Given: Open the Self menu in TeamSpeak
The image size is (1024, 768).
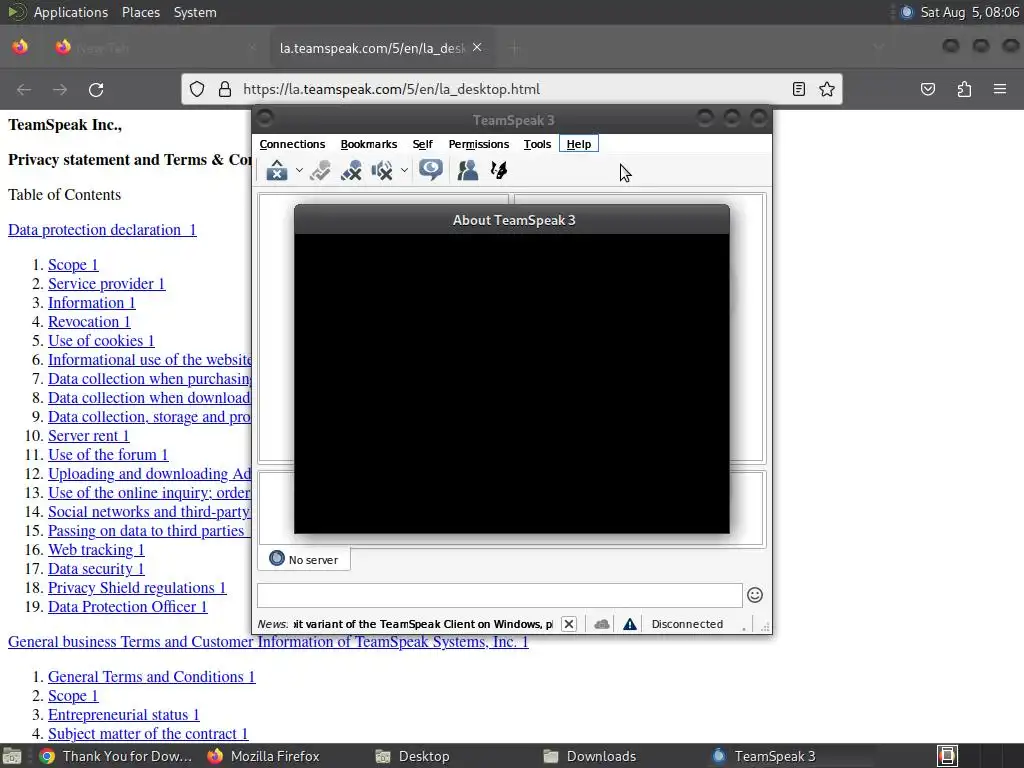Looking at the screenshot, I should click(423, 144).
